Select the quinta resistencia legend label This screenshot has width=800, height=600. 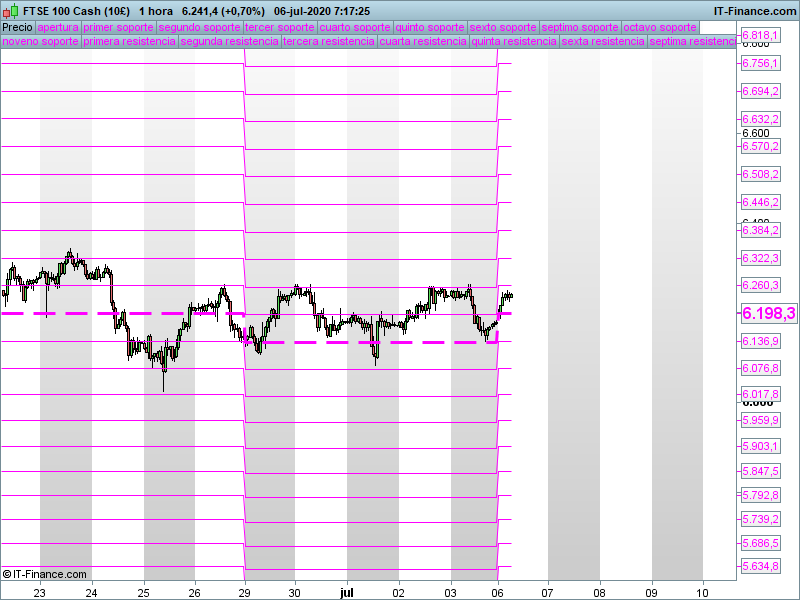[x=514, y=42]
